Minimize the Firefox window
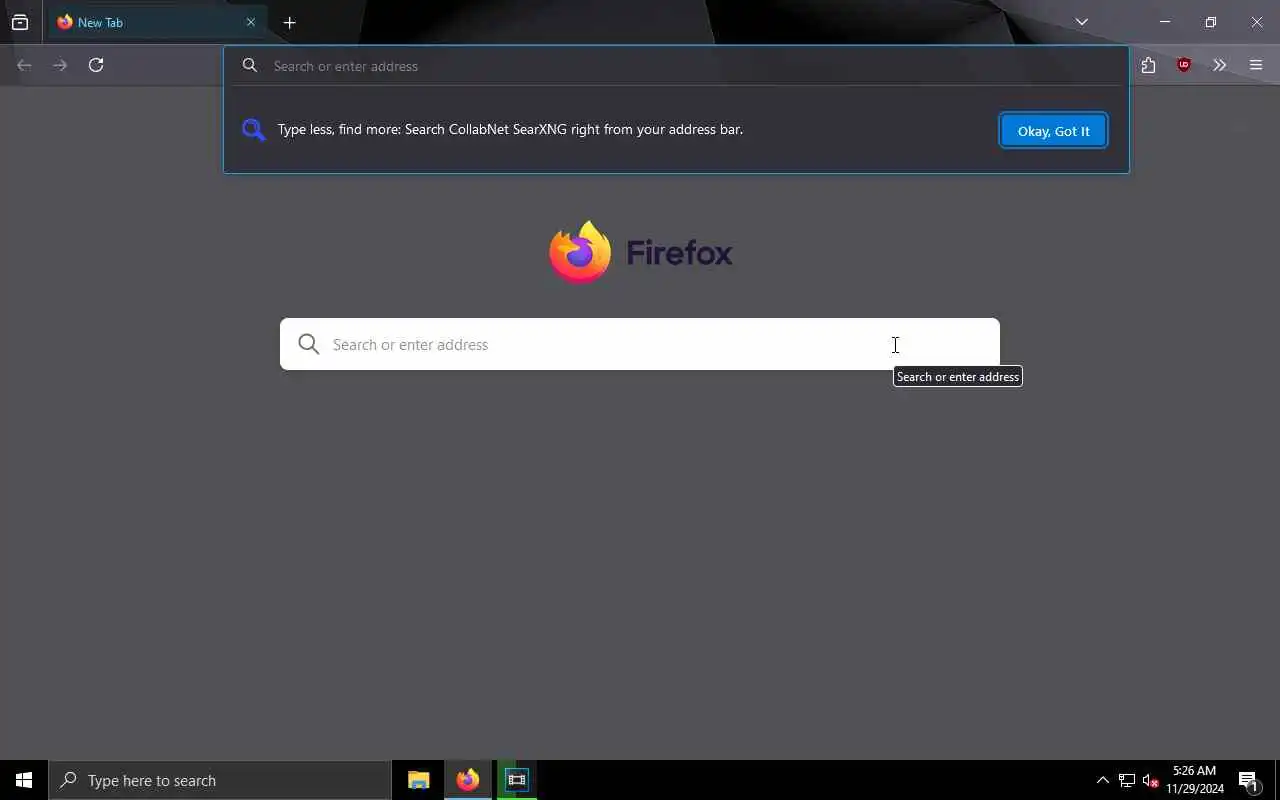Image resolution: width=1280 pixels, height=800 pixels. (1165, 22)
